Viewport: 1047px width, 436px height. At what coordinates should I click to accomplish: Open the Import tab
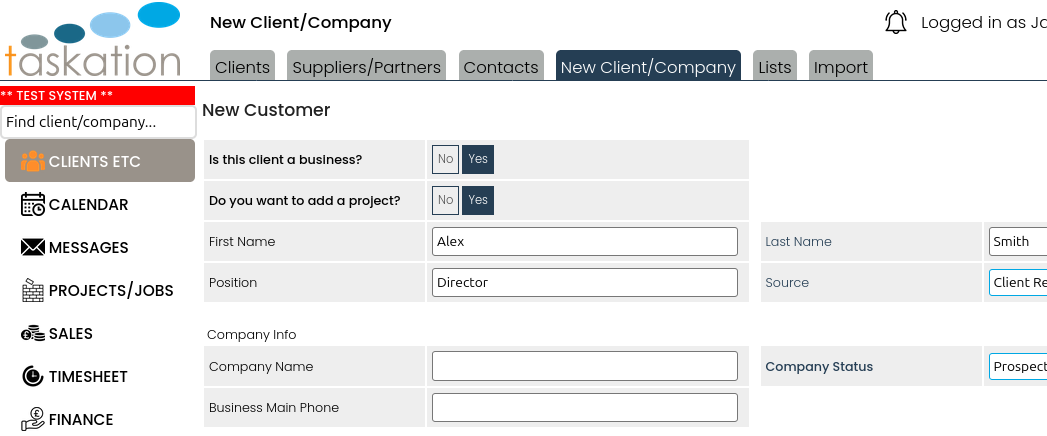point(840,67)
